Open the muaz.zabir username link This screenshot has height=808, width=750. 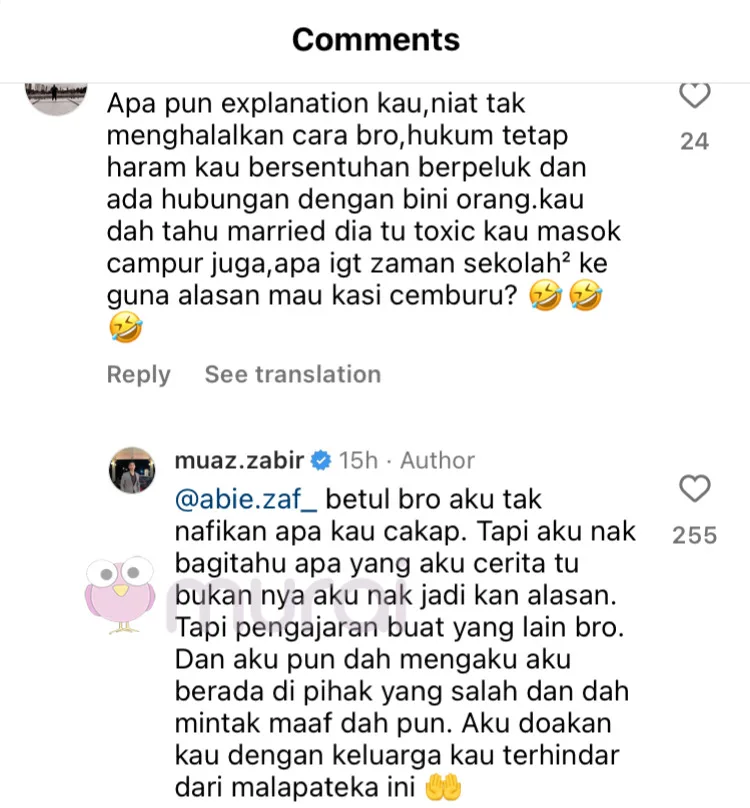pyautogui.click(x=239, y=460)
